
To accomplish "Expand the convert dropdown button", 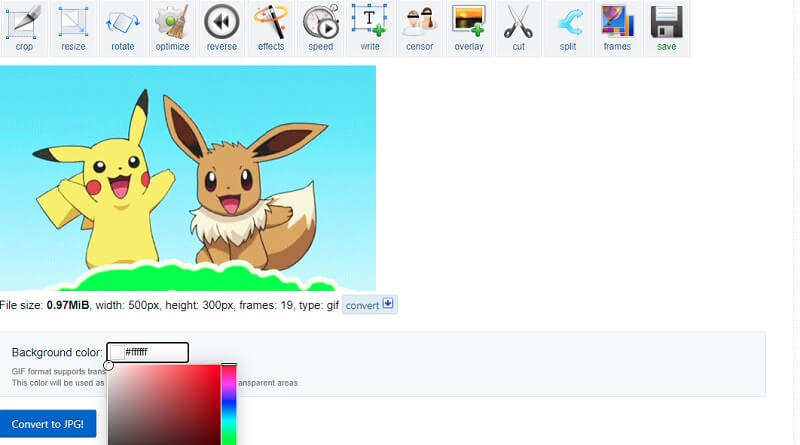I will [x=370, y=305].
